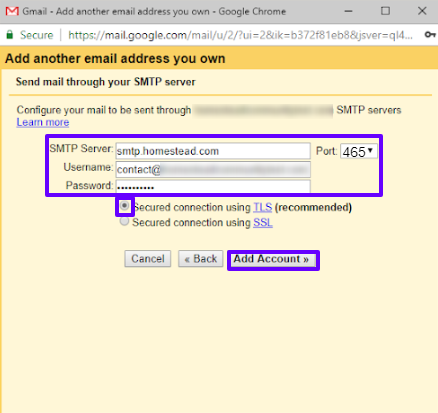Minimize the Chrome popup window
438x413 pixels.
[348, 11]
